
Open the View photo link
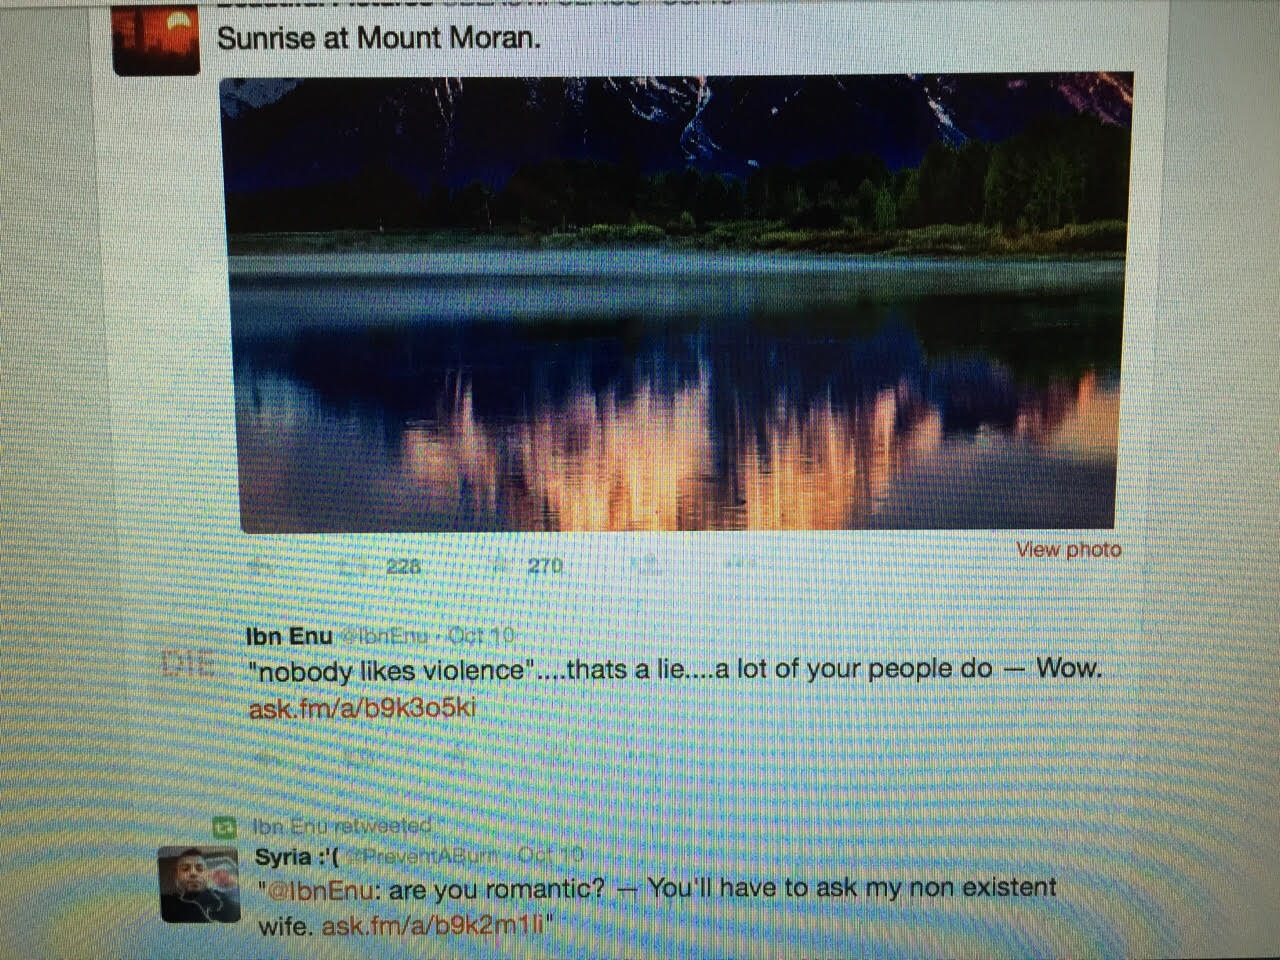coord(1069,549)
